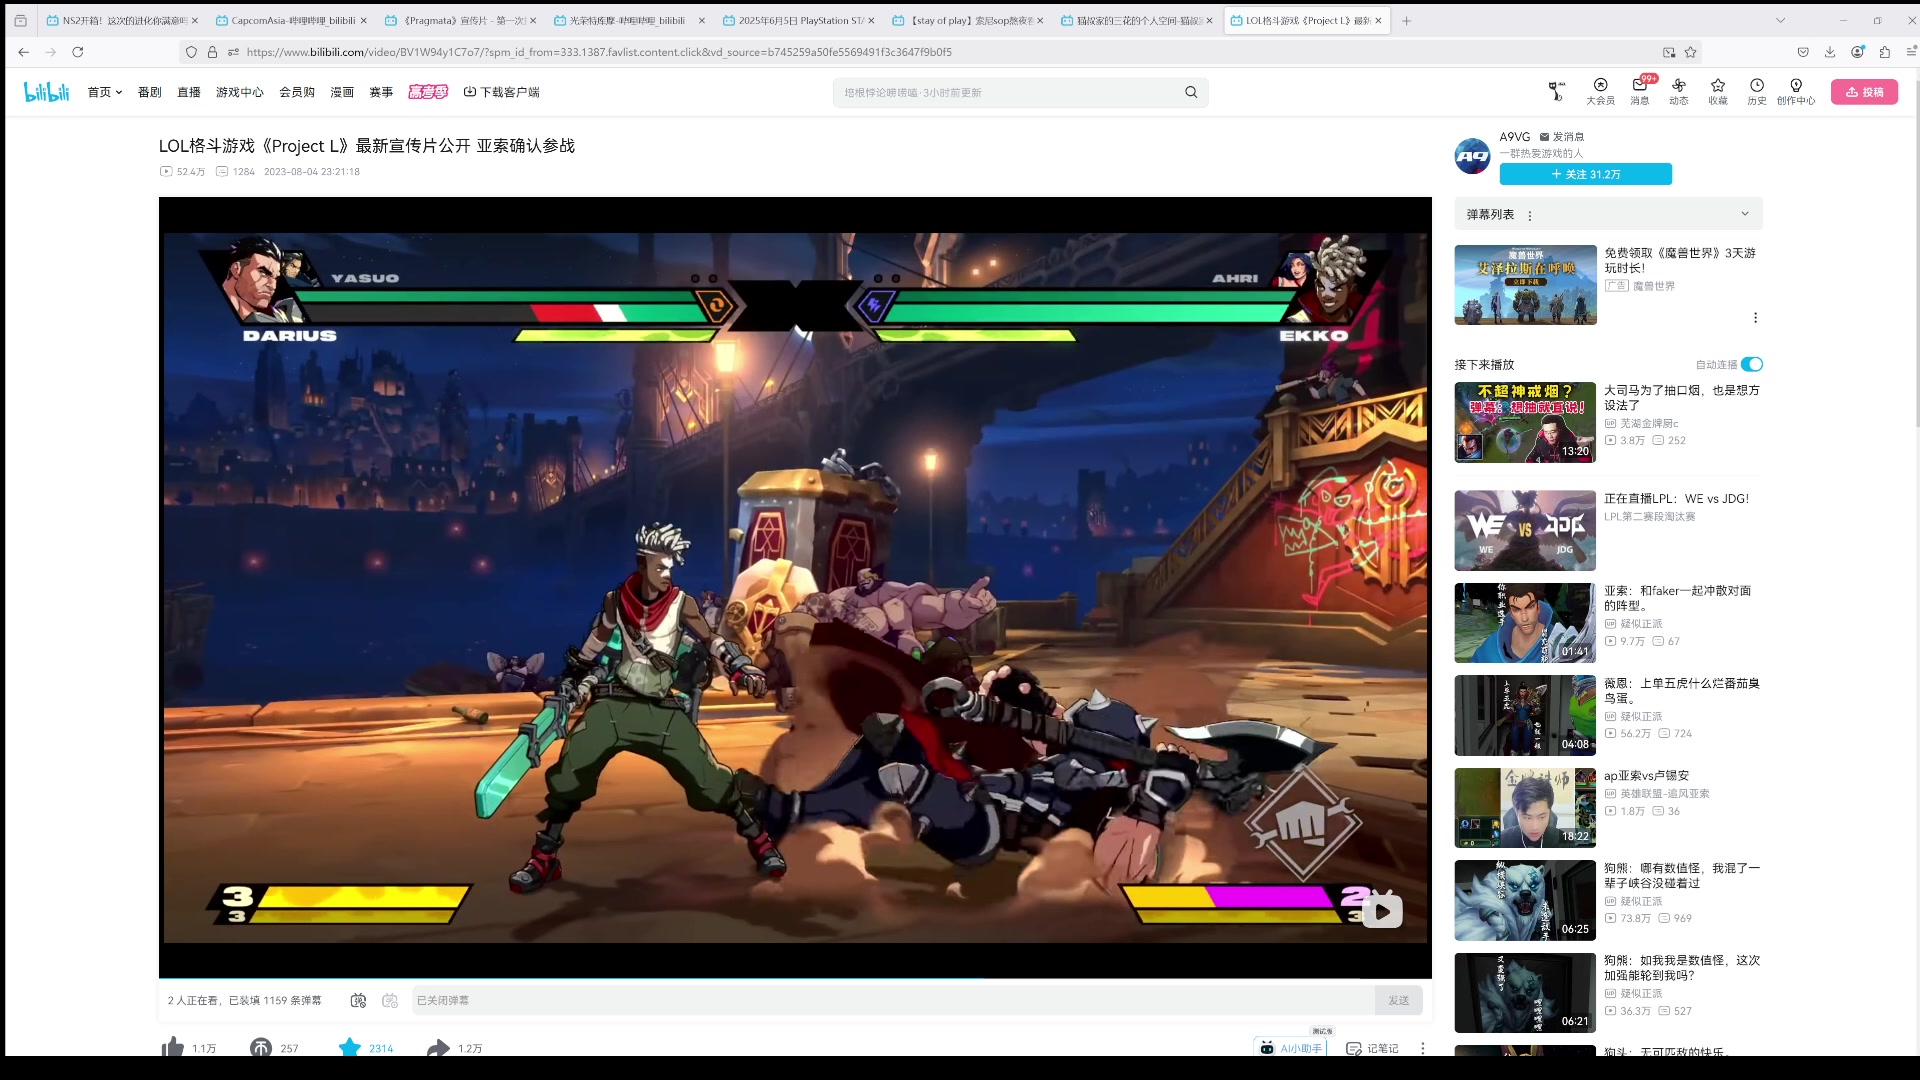Open 亚索：和faker一起冲散对面的阵型 video title
This screenshot has width=1920, height=1080.
[x=1676, y=598]
